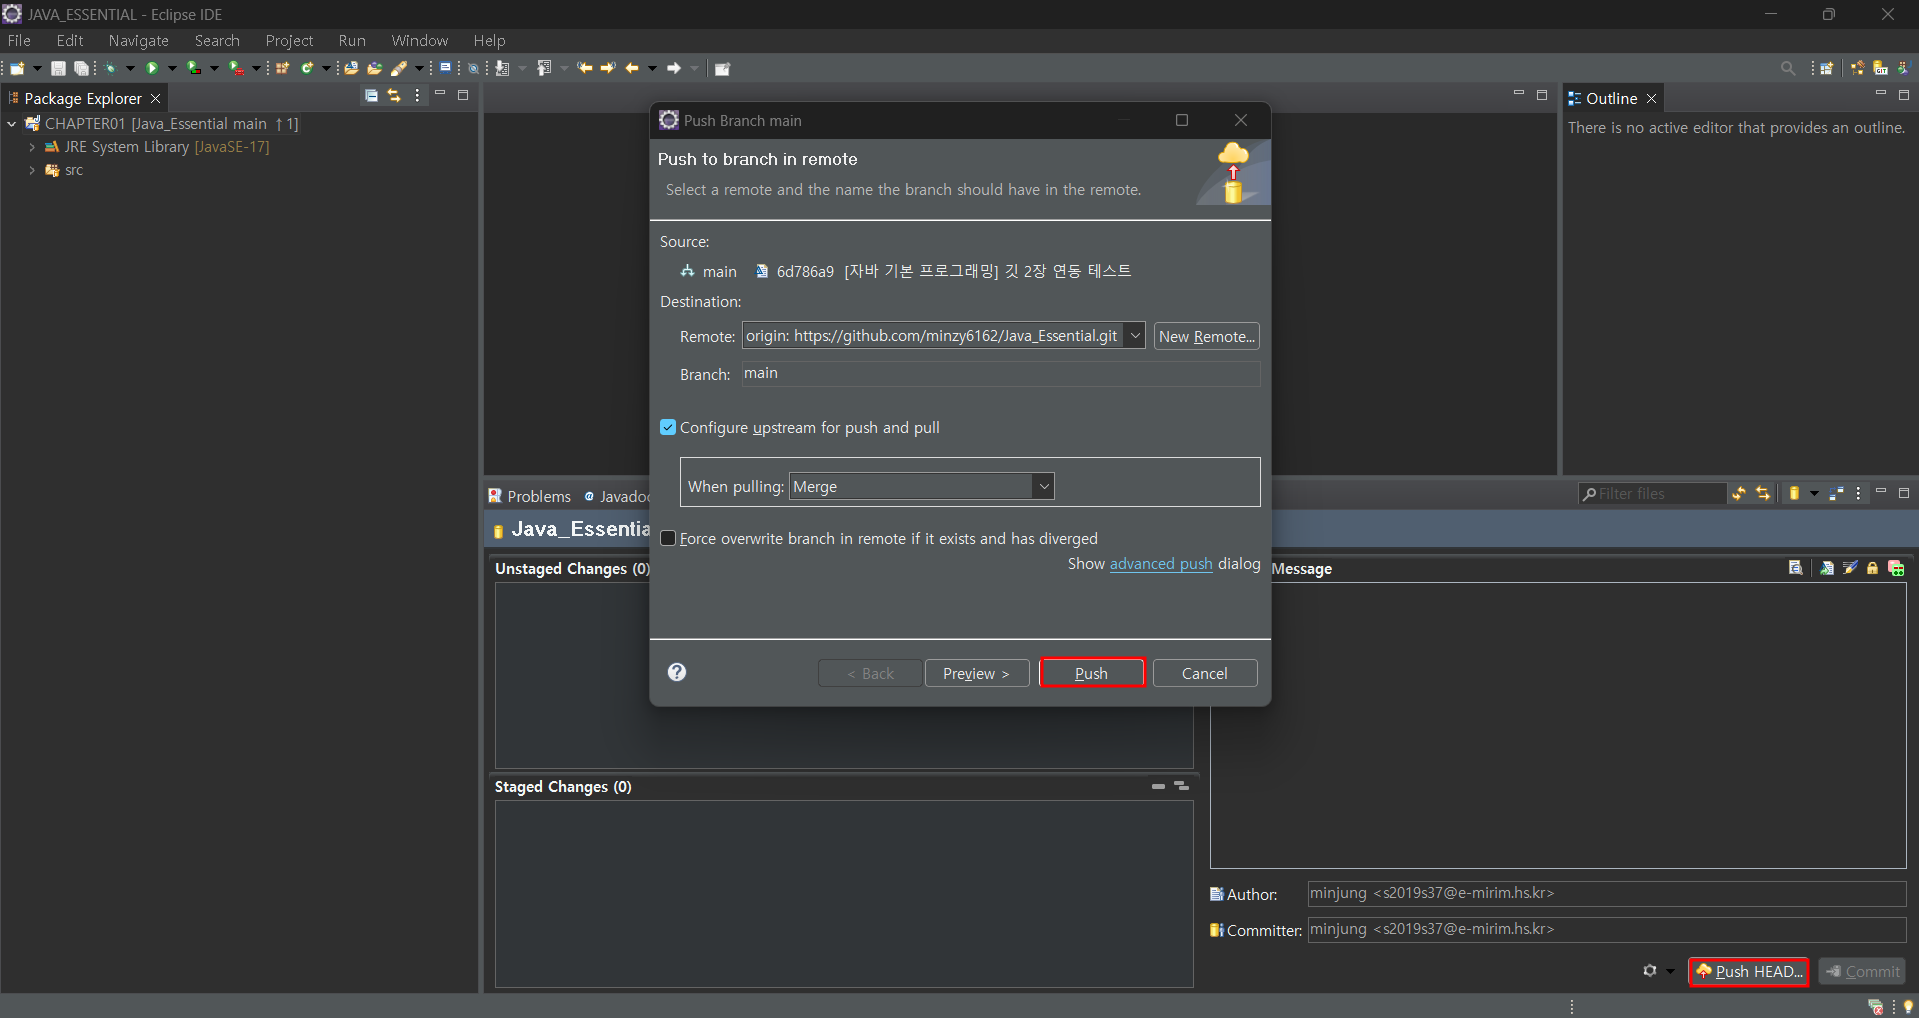Open the Remote origin combo box dropdown
Image resolution: width=1919 pixels, height=1018 pixels.
[1135, 336]
